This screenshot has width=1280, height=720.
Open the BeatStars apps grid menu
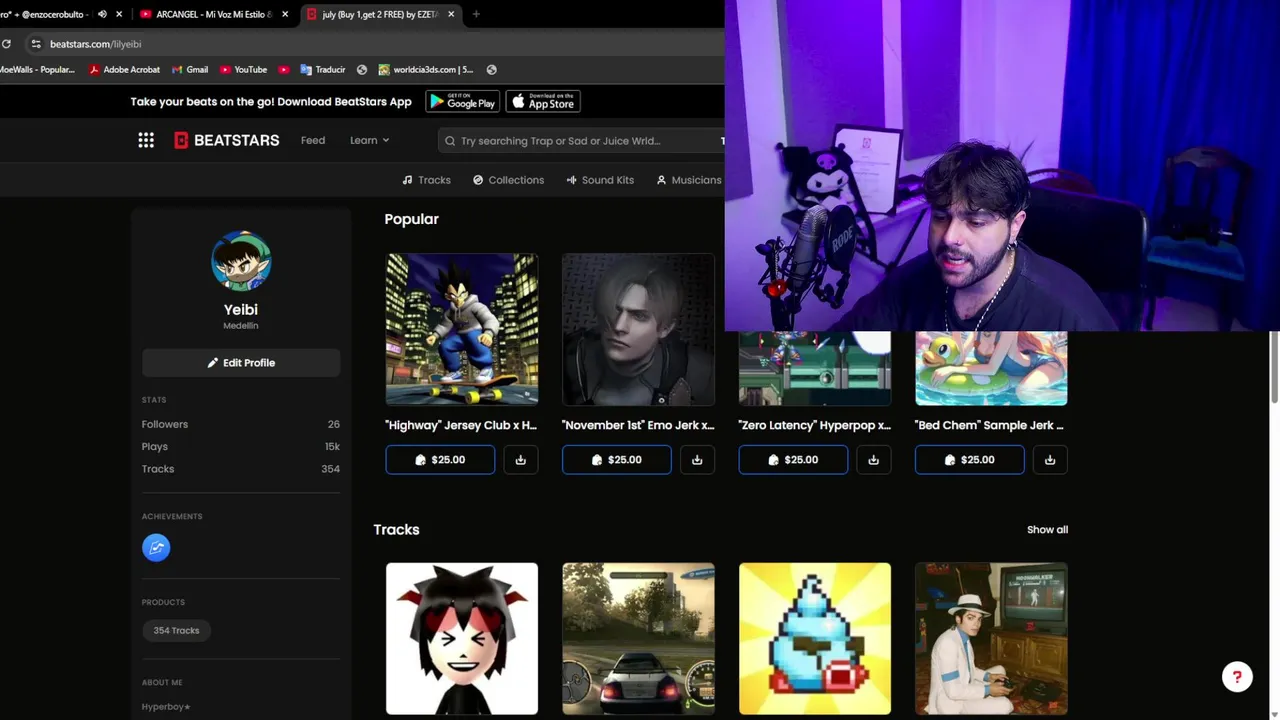(146, 140)
